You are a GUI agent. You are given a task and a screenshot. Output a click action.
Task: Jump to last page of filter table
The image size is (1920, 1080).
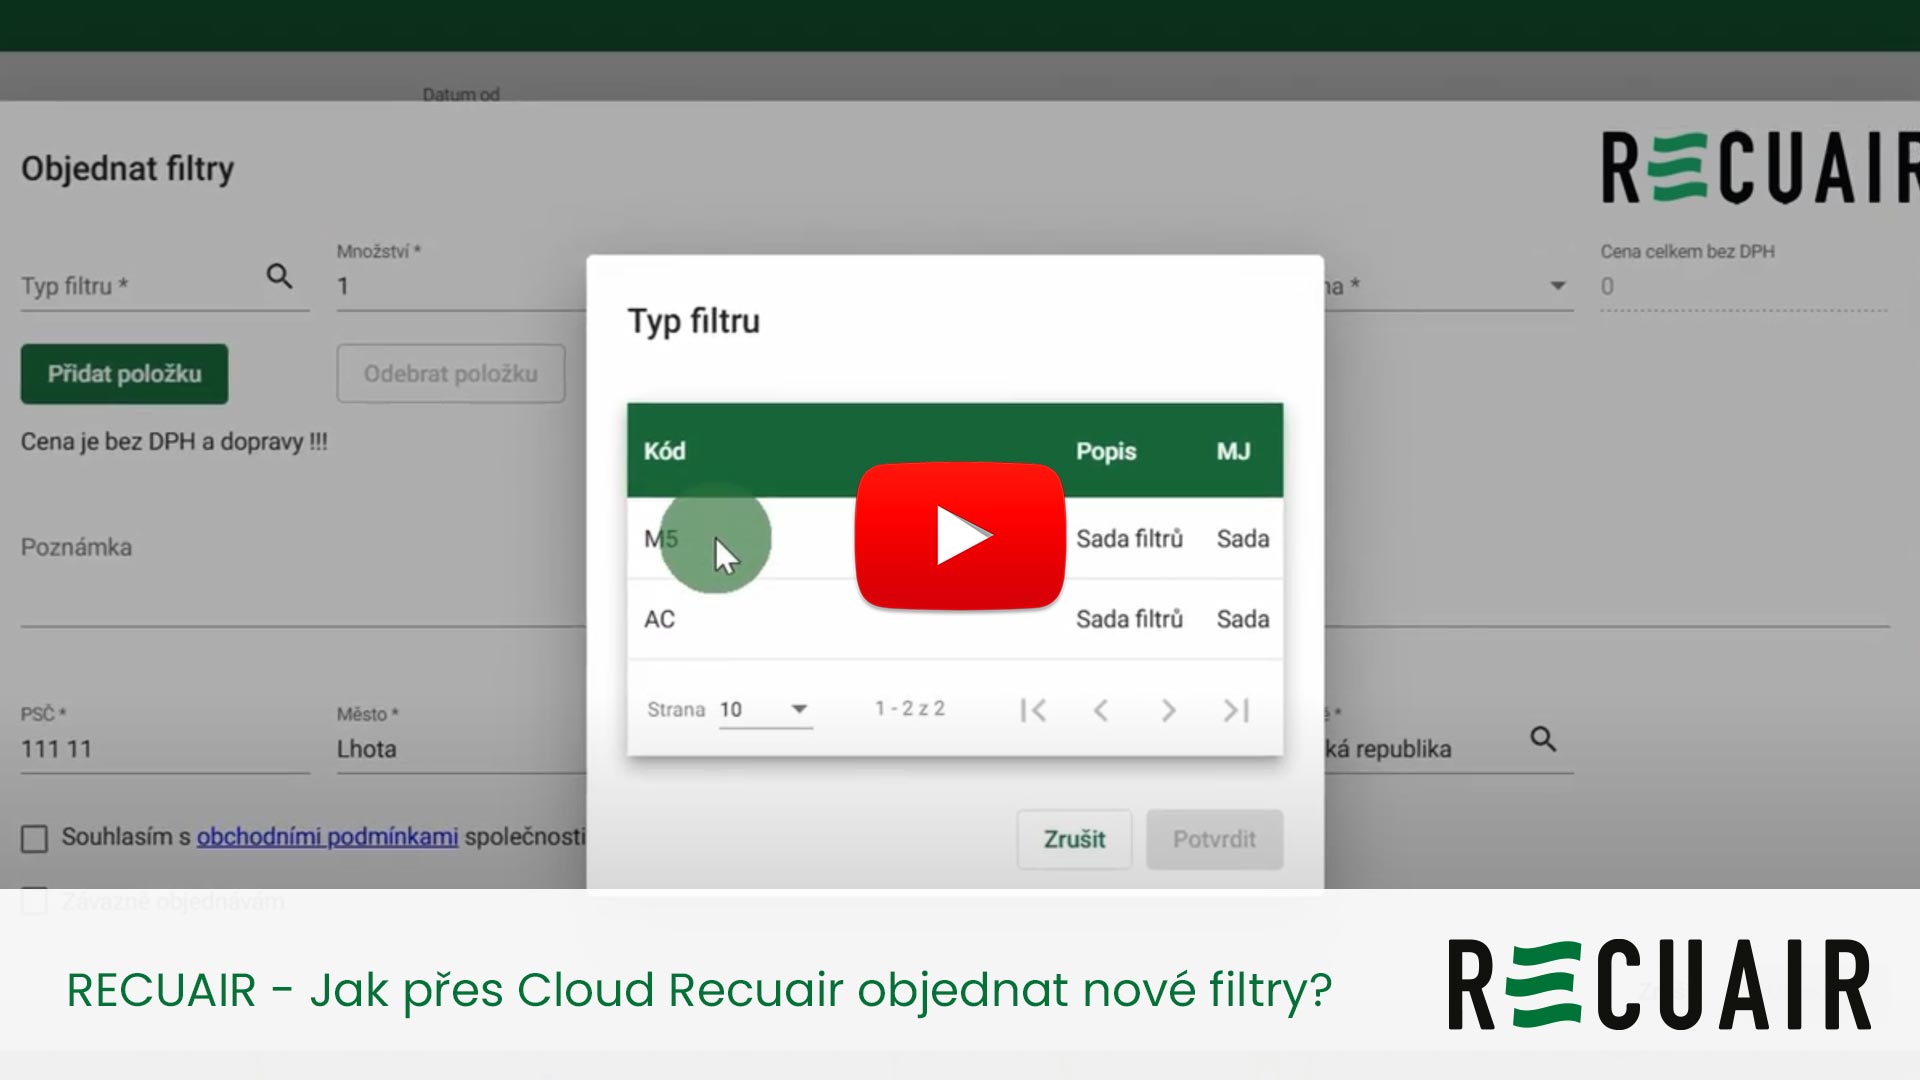pyautogui.click(x=1236, y=710)
